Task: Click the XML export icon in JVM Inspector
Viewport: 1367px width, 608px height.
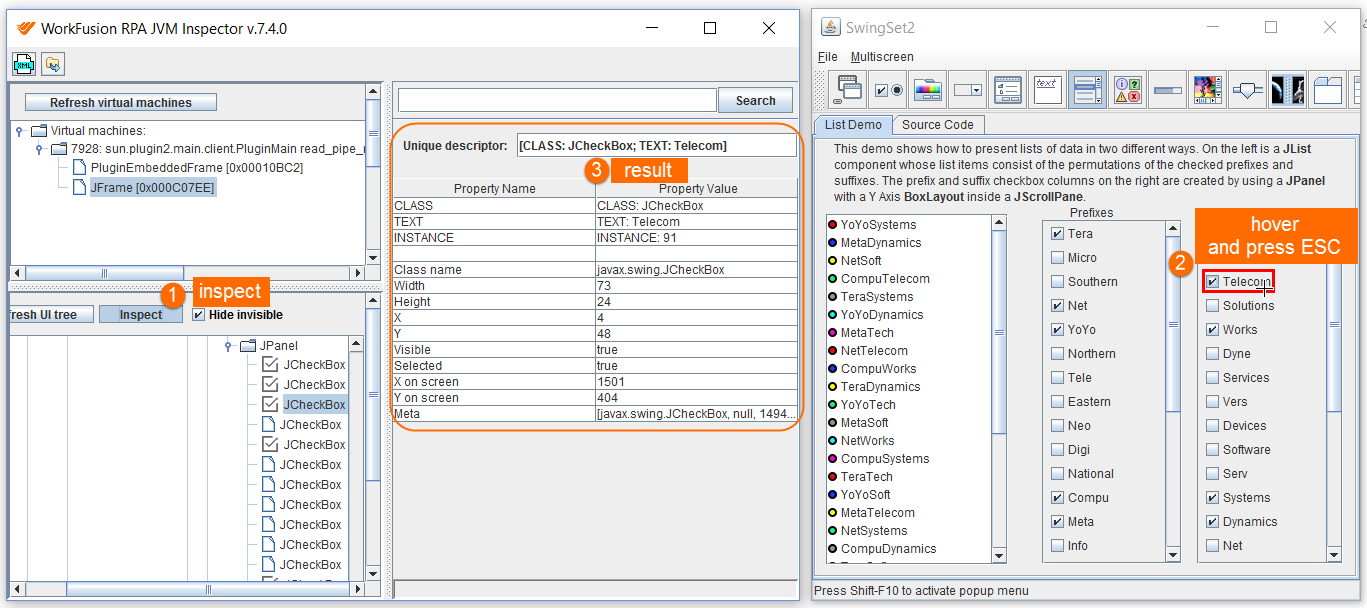Action: pyautogui.click(x=24, y=65)
